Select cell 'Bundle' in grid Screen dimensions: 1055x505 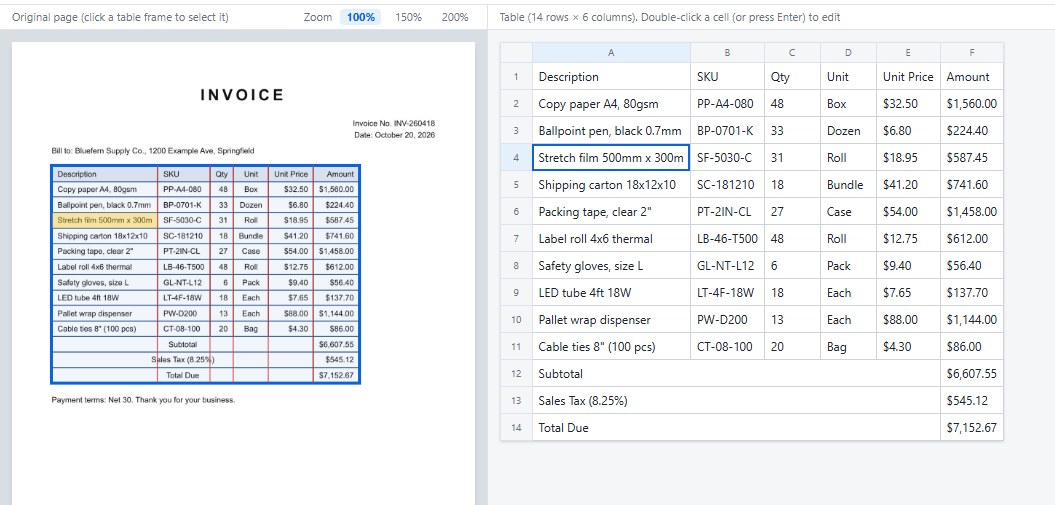click(x=848, y=185)
